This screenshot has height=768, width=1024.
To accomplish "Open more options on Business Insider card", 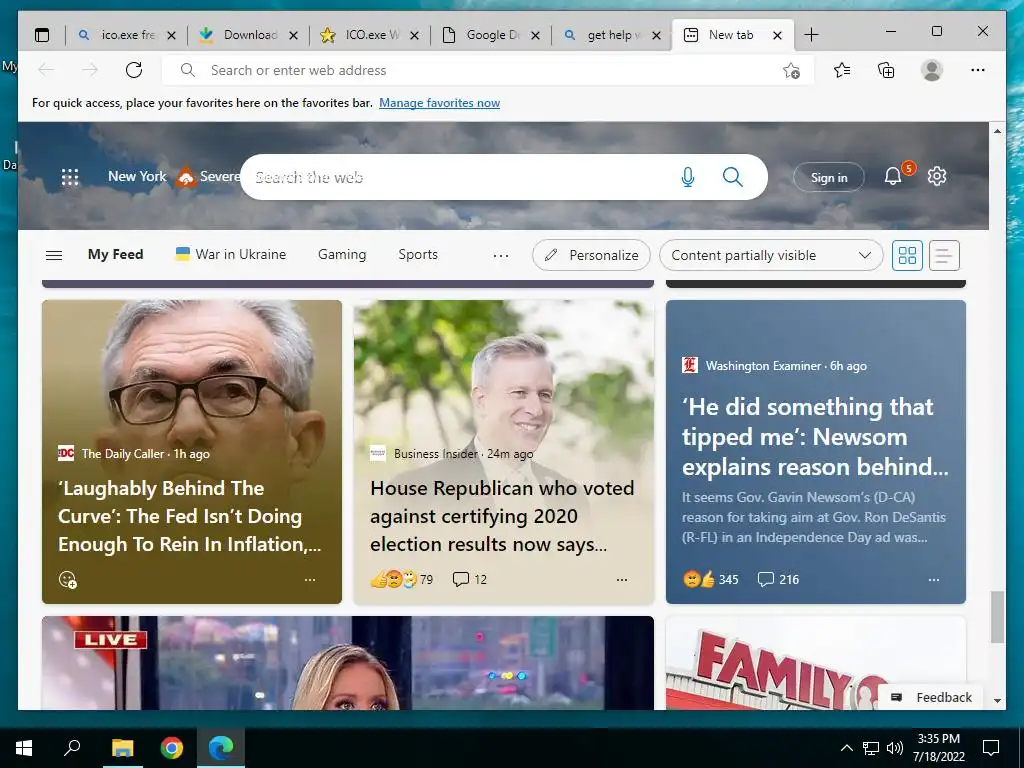I will [x=622, y=579].
